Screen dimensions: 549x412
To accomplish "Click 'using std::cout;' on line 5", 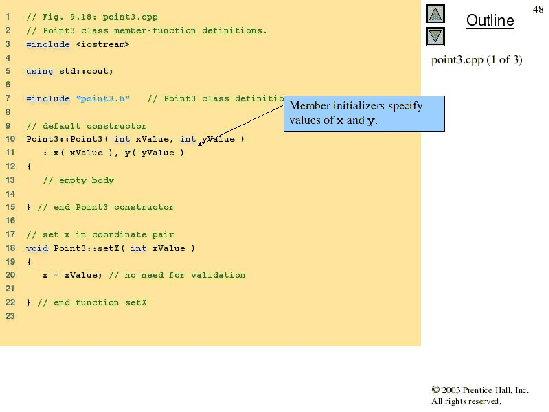I will (70, 71).
